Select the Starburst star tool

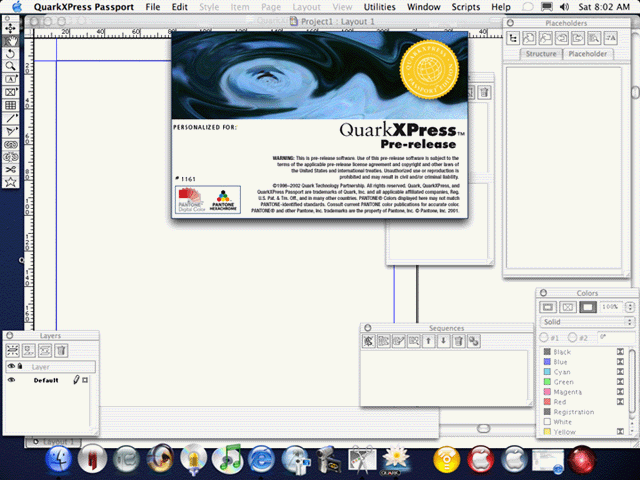pos(10,182)
